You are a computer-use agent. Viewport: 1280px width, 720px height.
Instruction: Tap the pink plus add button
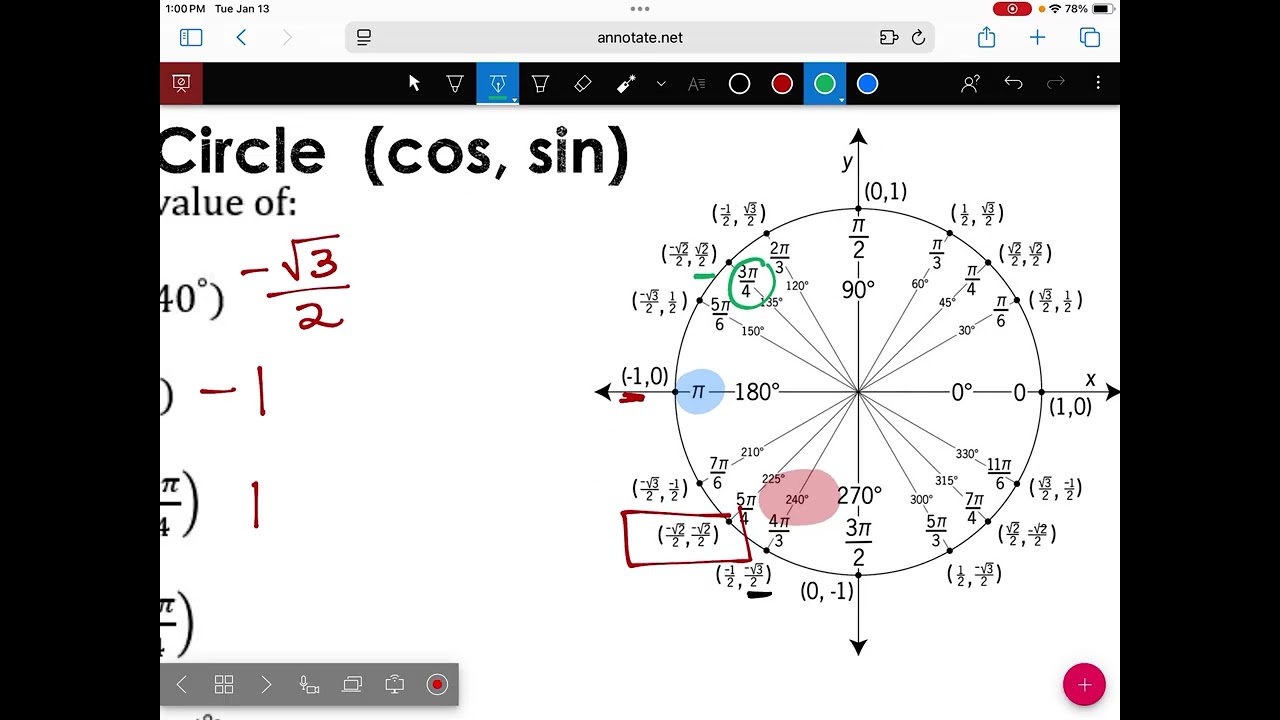coord(1084,685)
